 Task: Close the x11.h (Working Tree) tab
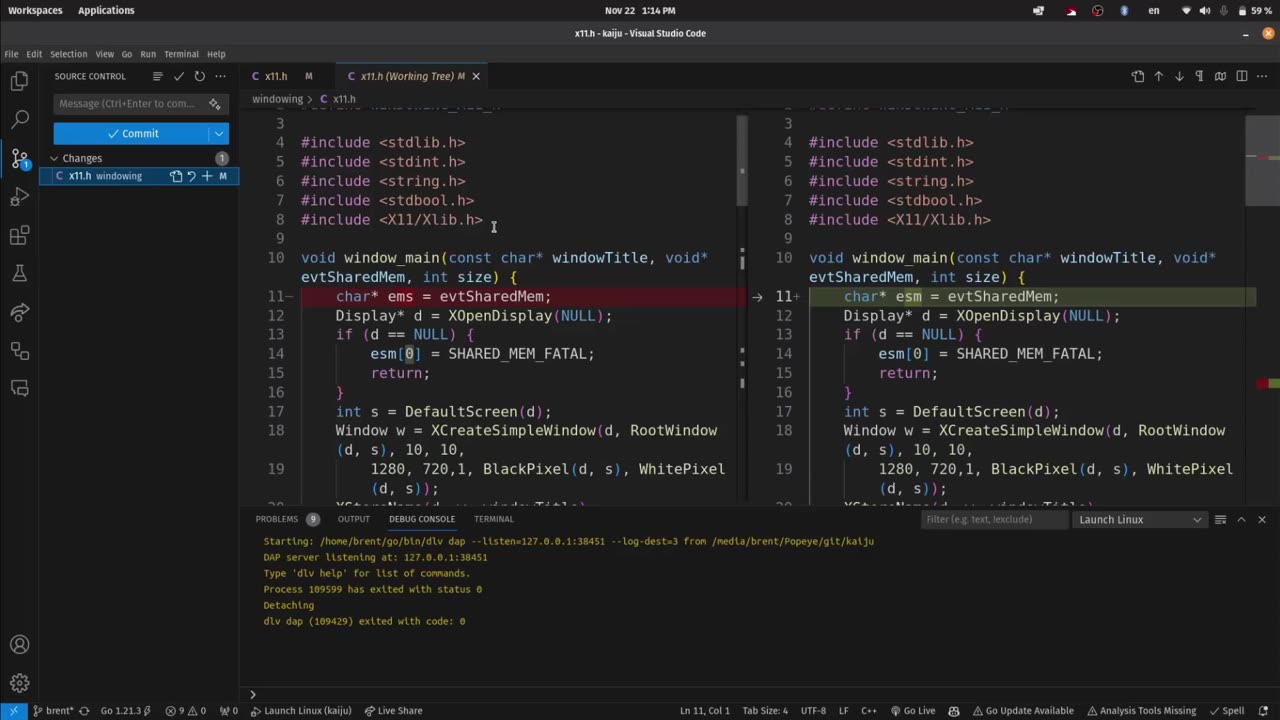[x=476, y=76]
